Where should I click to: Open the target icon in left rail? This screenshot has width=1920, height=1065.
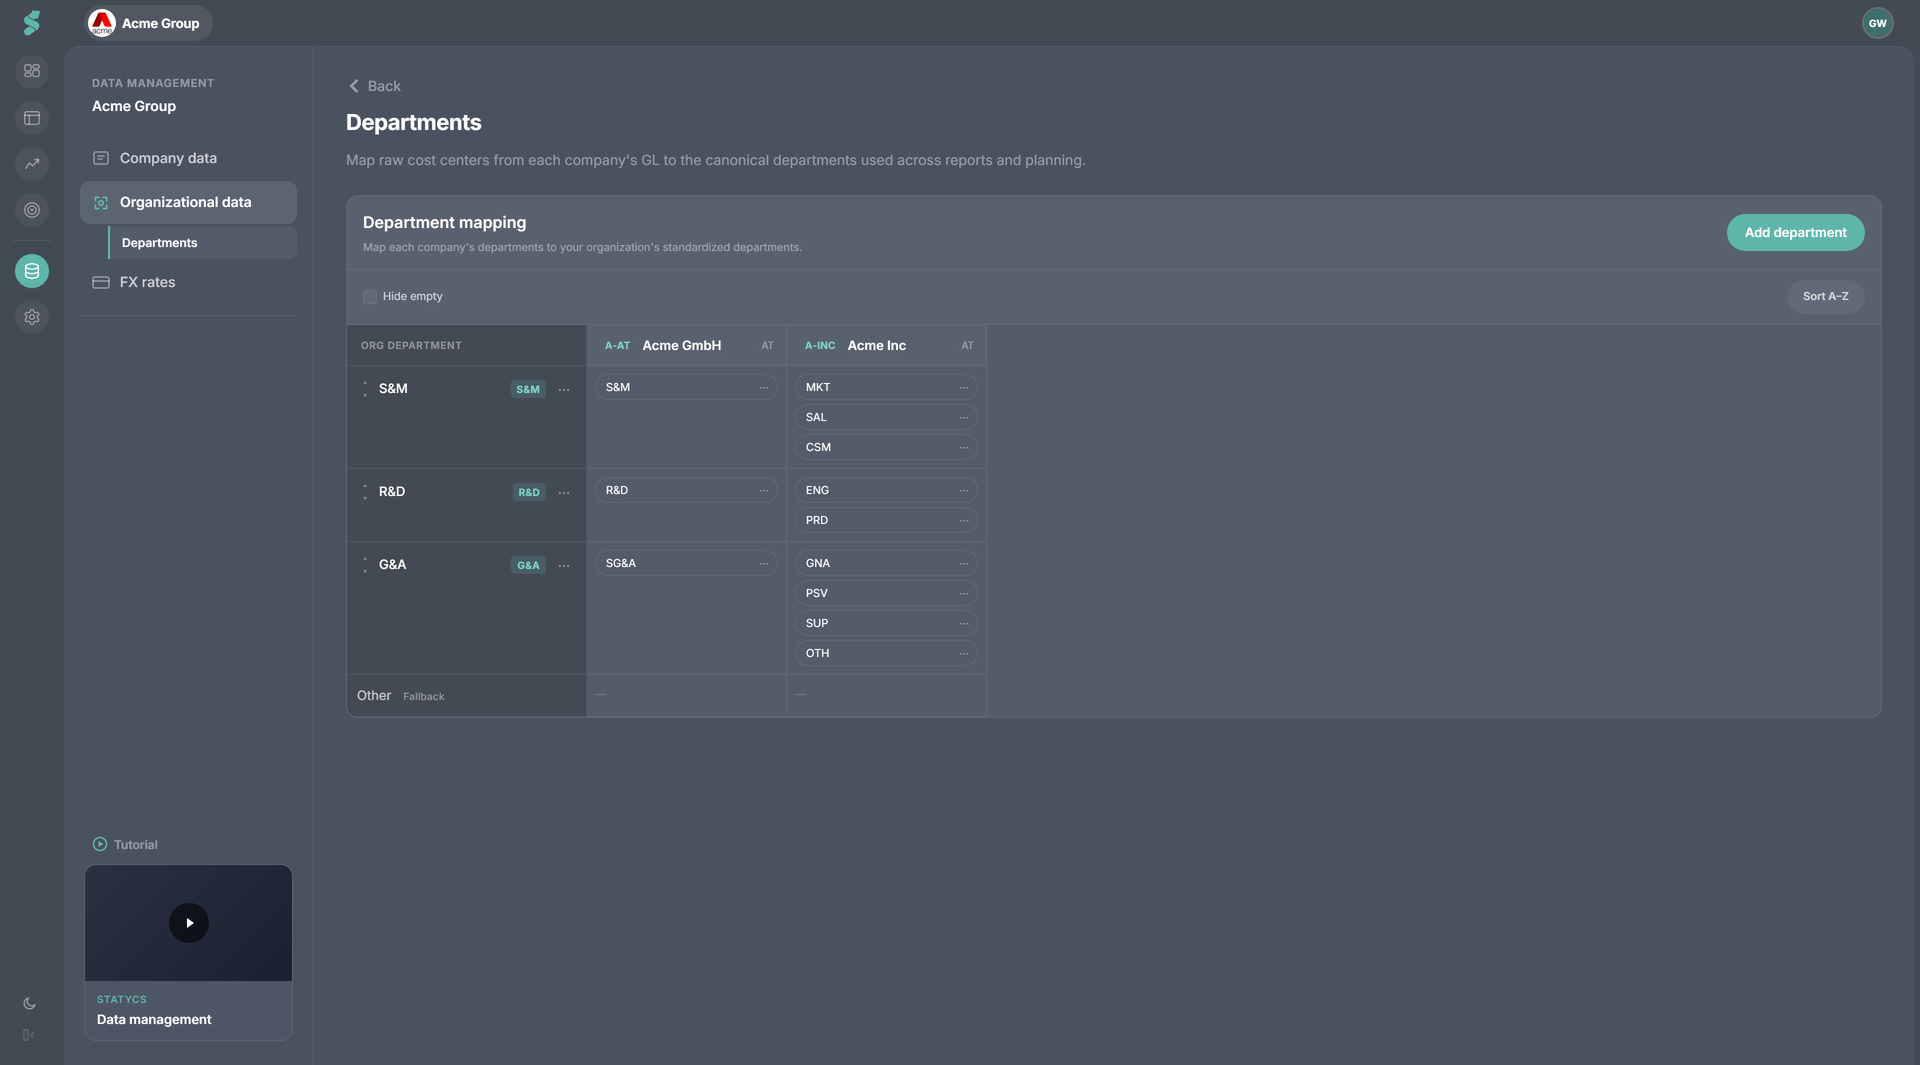coord(32,210)
